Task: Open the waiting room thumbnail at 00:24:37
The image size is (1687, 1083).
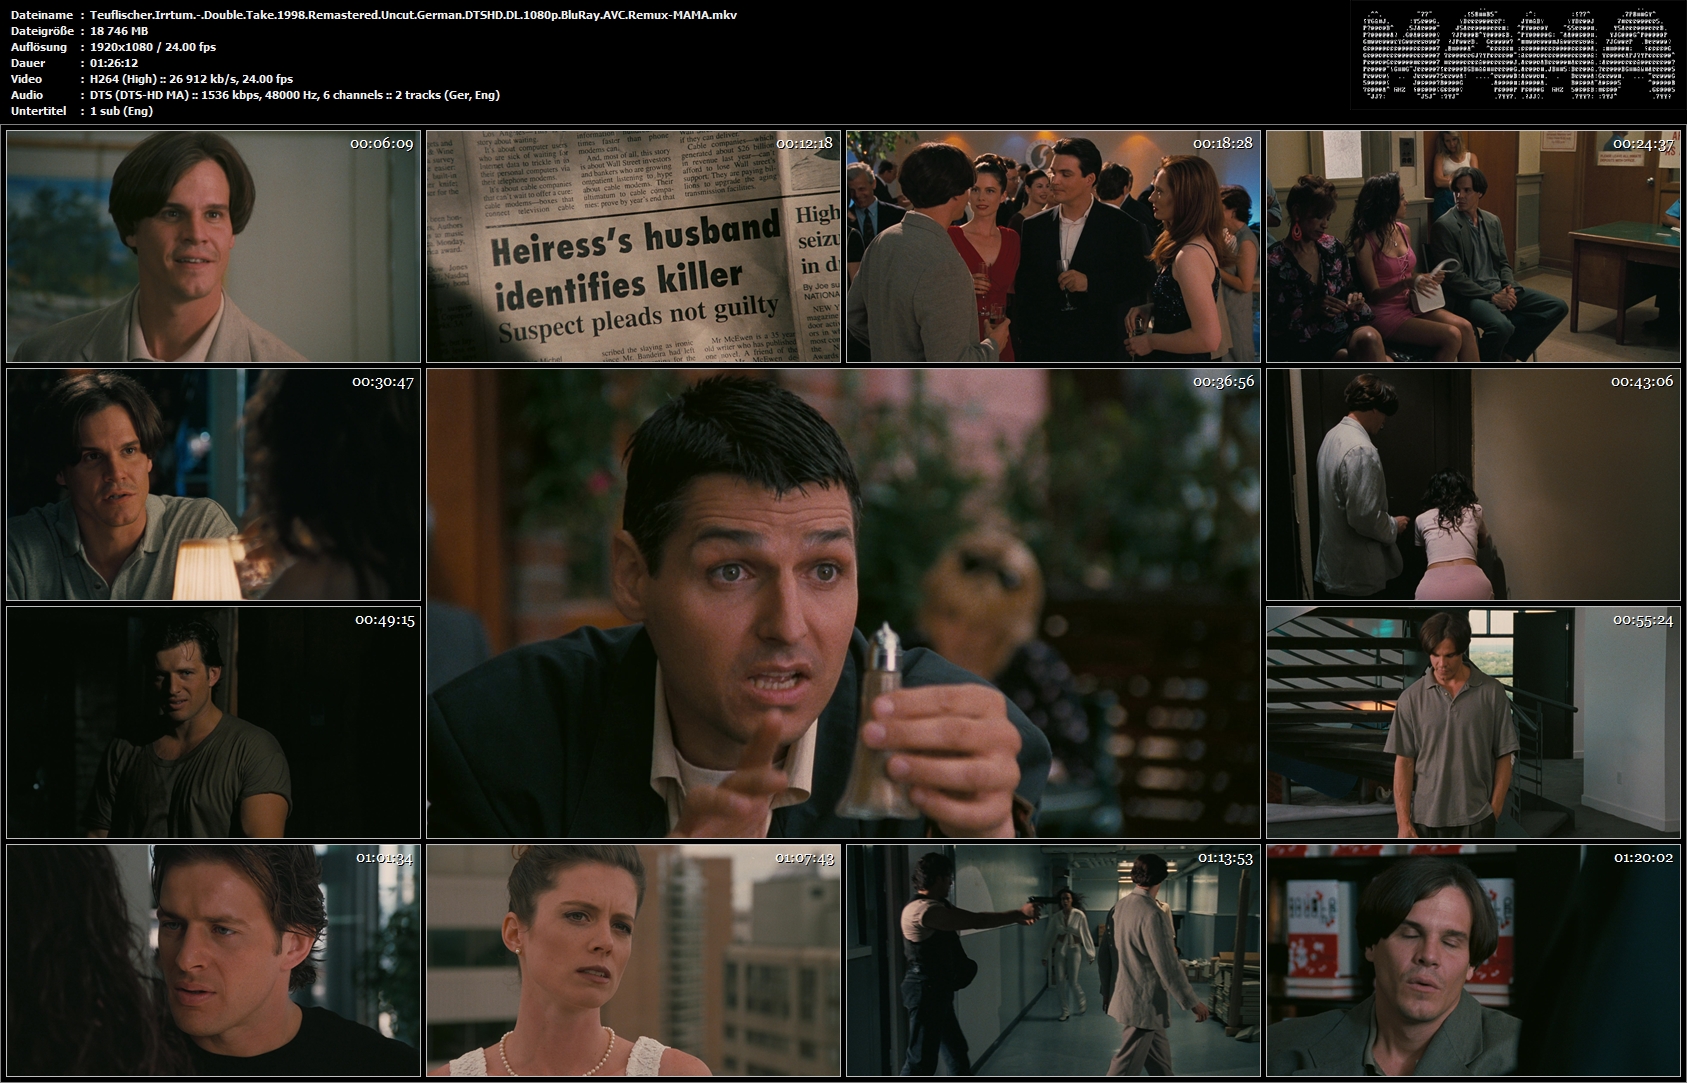Action: pos(1473,246)
